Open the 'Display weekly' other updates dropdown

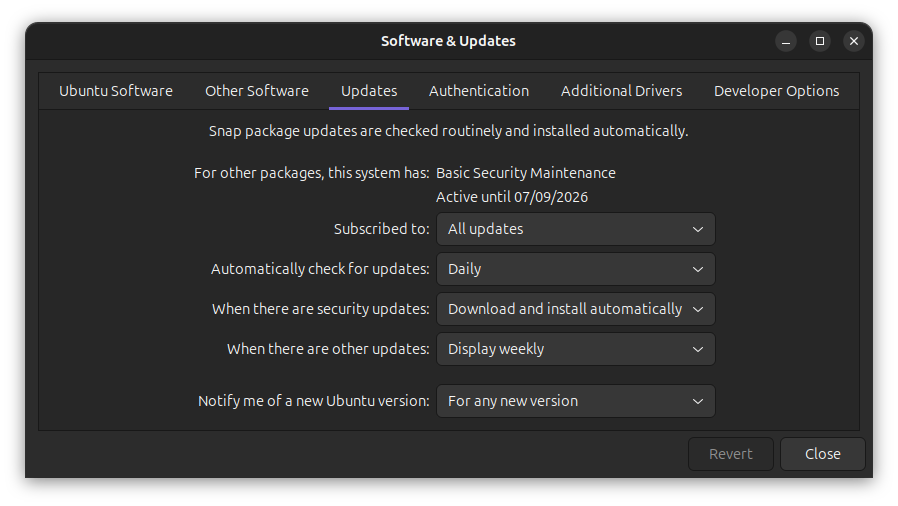point(575,349)
